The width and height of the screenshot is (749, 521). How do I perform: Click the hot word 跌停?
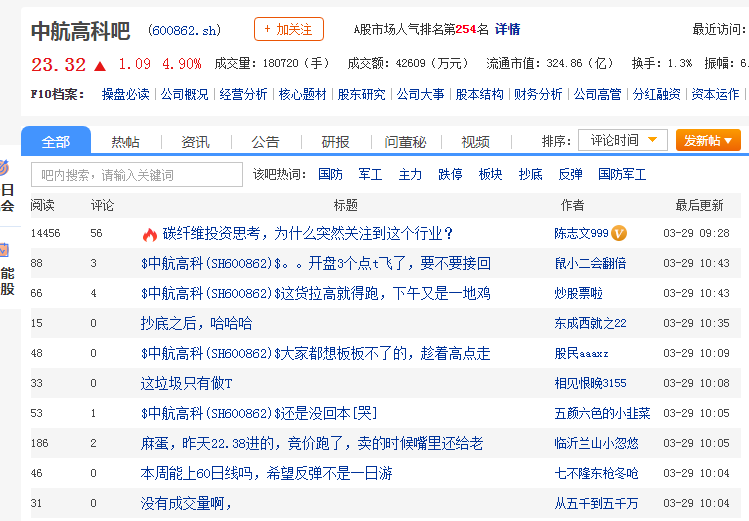pyautogui.click(x=450, y=174)
